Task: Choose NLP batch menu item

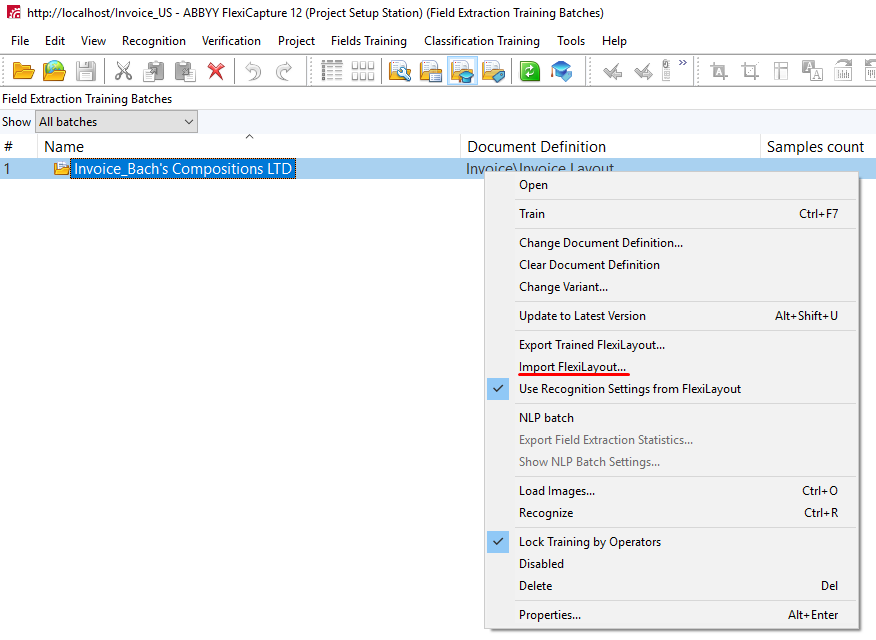Action: pyautogui.click(x=671, y=418)
